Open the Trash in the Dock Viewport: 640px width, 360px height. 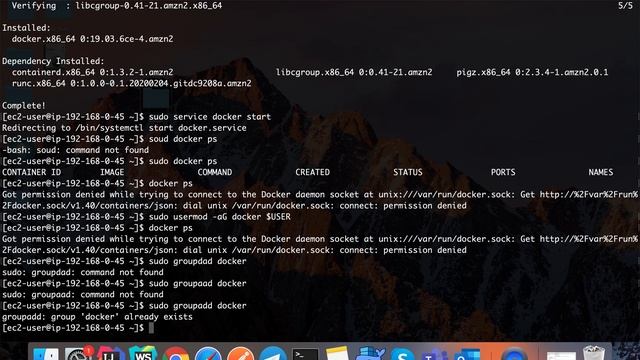[x=593, y=353]
